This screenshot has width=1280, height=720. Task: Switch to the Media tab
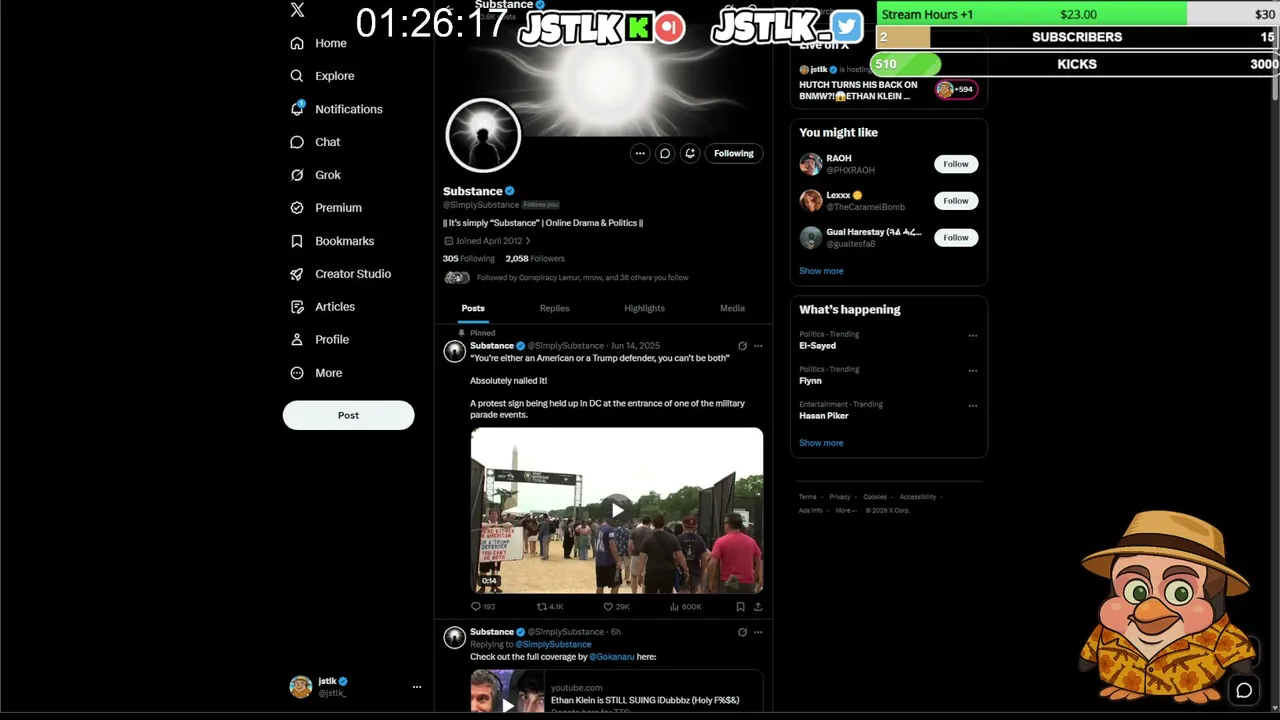click(732, 308)
